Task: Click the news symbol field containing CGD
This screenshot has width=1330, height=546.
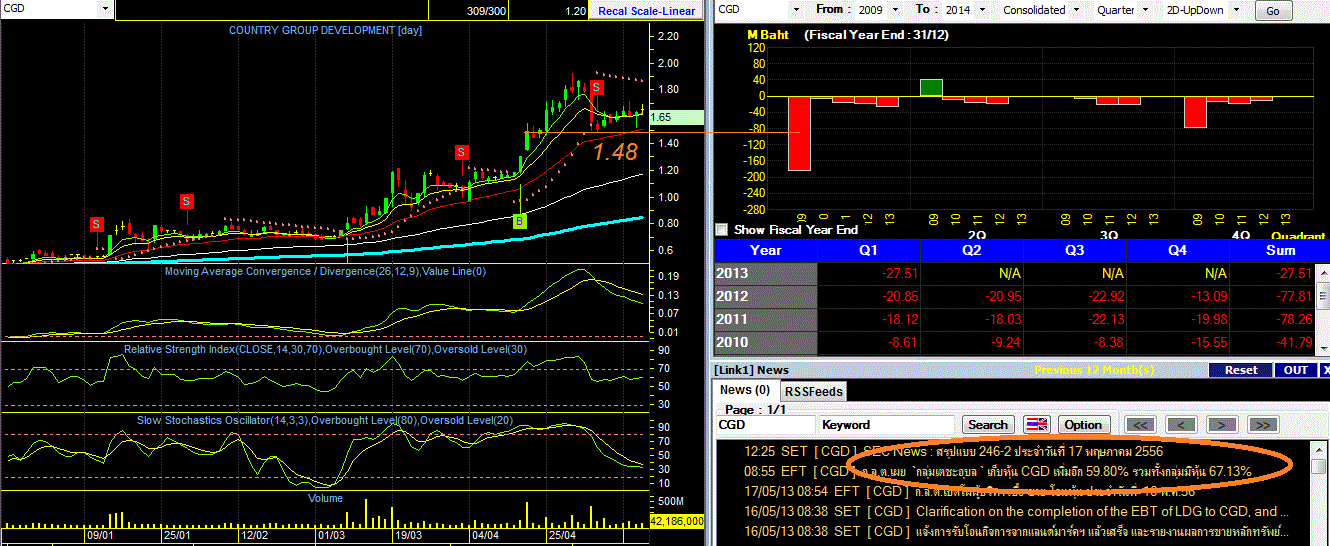Action: [x=766, y=425]
